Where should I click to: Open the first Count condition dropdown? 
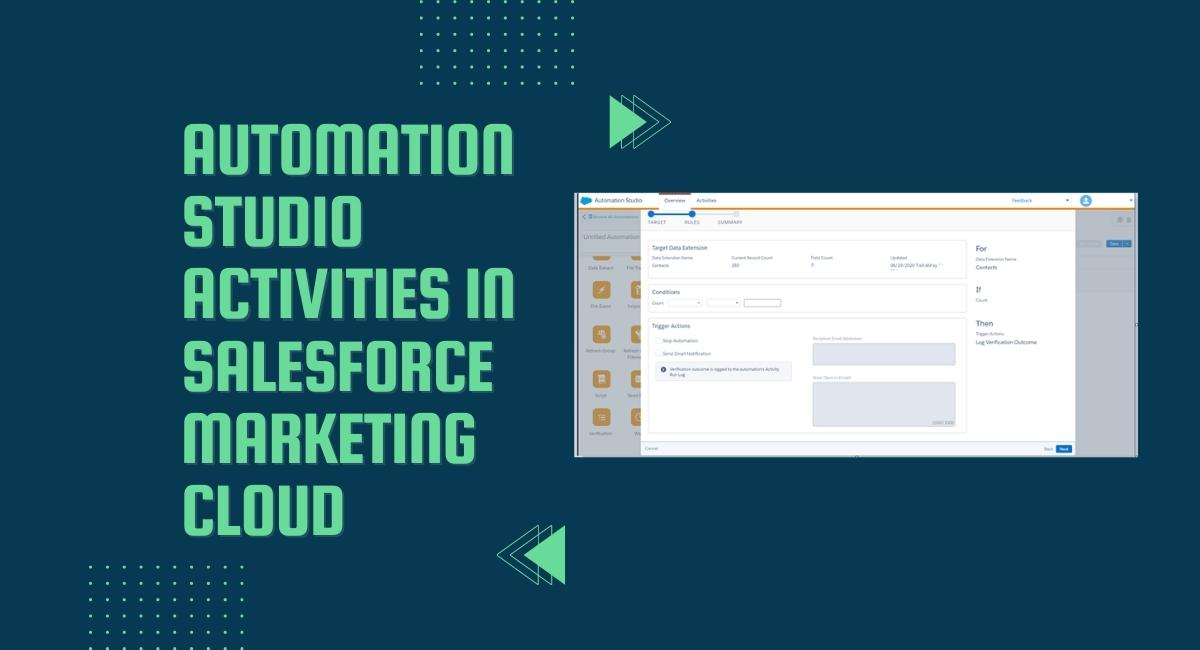[x=685, y=303]
